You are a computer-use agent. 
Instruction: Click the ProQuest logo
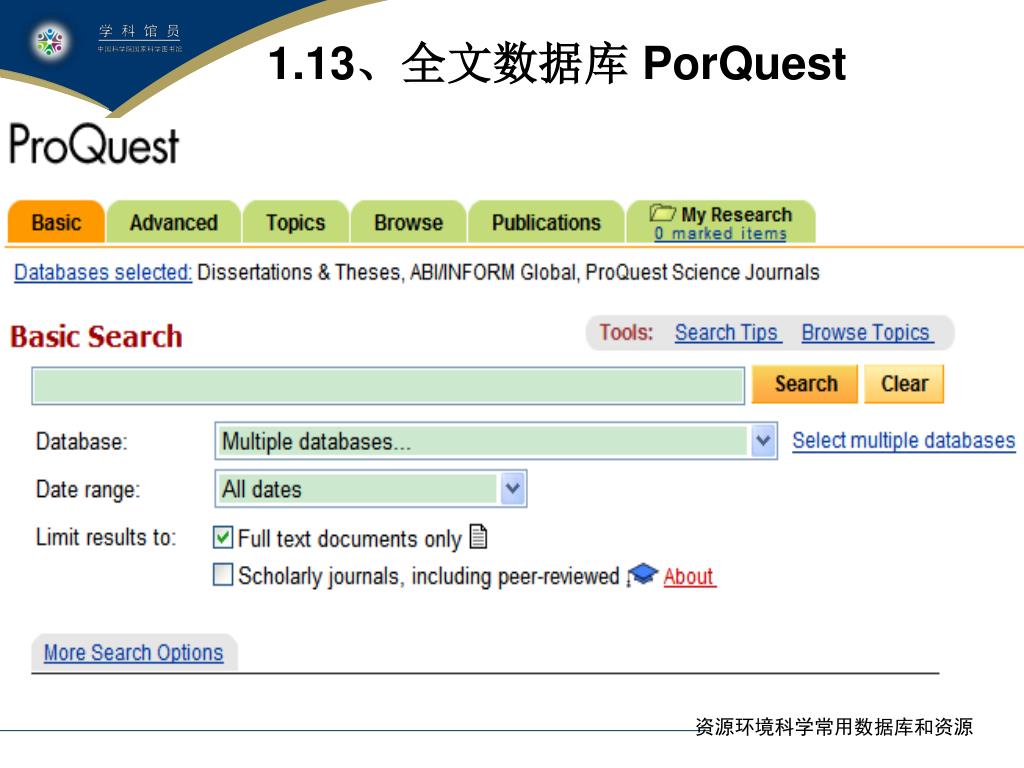(94, 144)
